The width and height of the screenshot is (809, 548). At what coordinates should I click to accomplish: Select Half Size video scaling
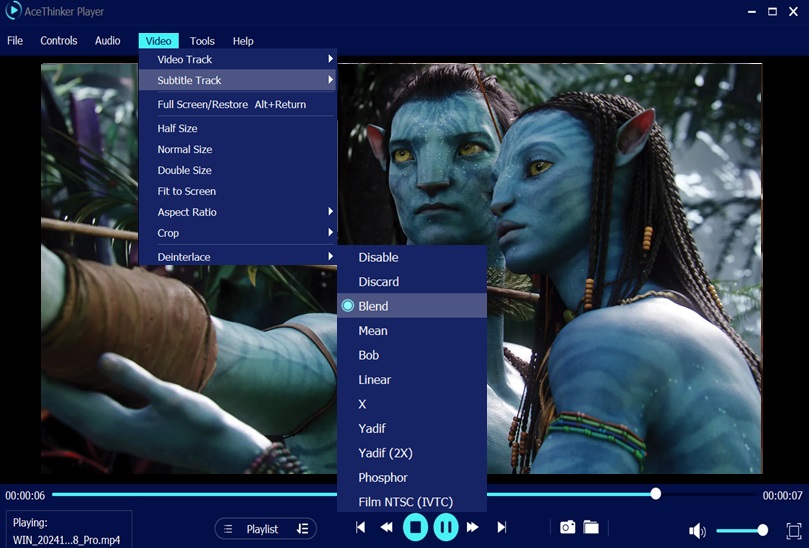point(238,128)
